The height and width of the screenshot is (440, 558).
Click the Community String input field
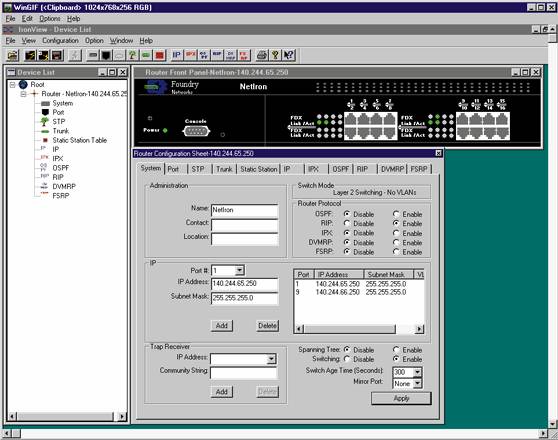click(x=243, y=373)
